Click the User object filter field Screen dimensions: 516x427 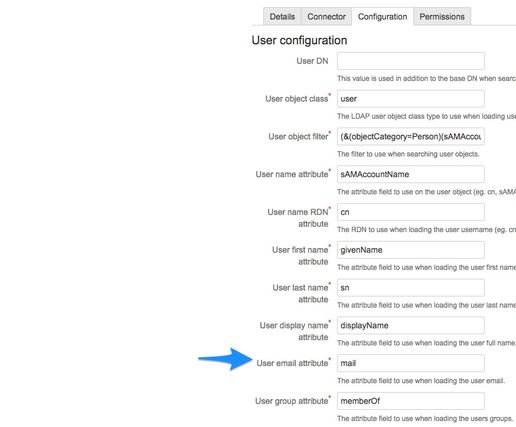tap(411, 136)
